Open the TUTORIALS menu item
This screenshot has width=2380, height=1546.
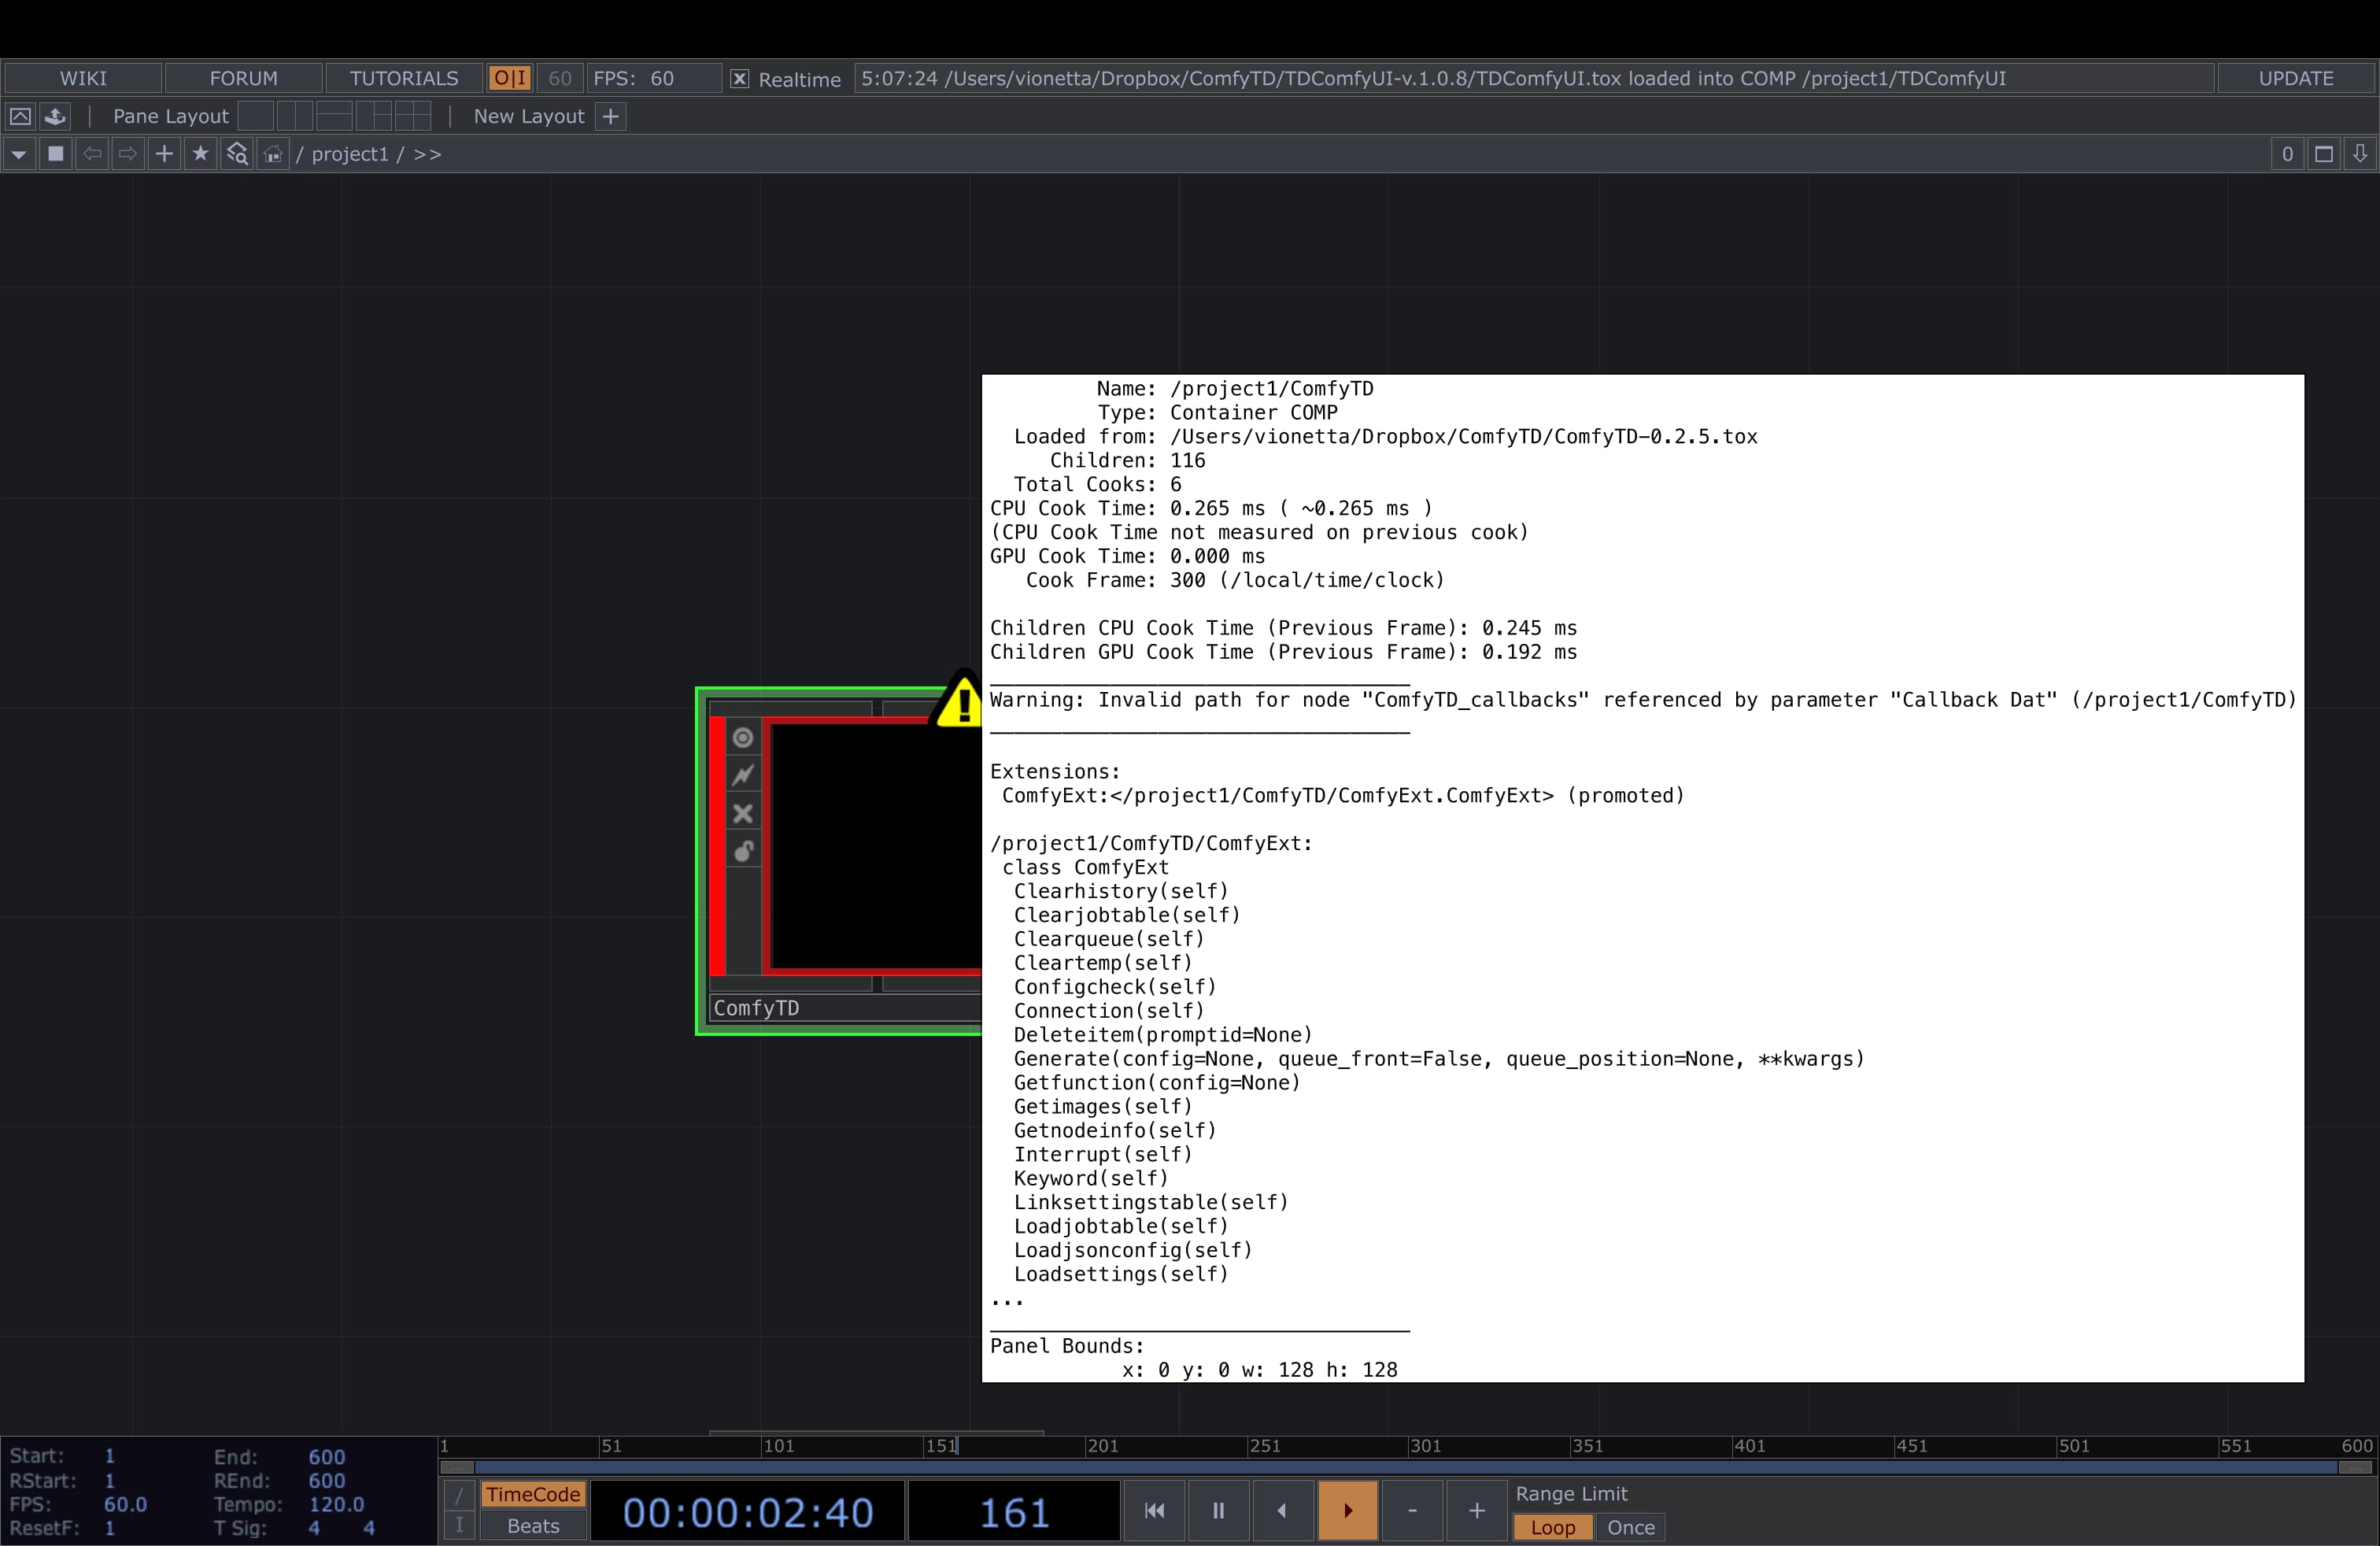[404, 78]
